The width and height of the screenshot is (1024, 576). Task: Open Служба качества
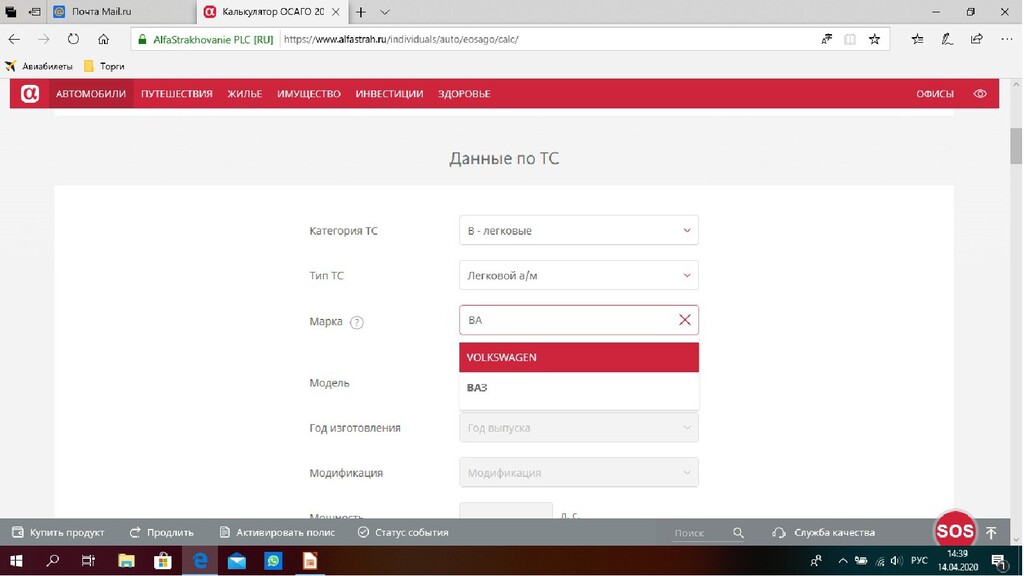click(x=824, y=532)
